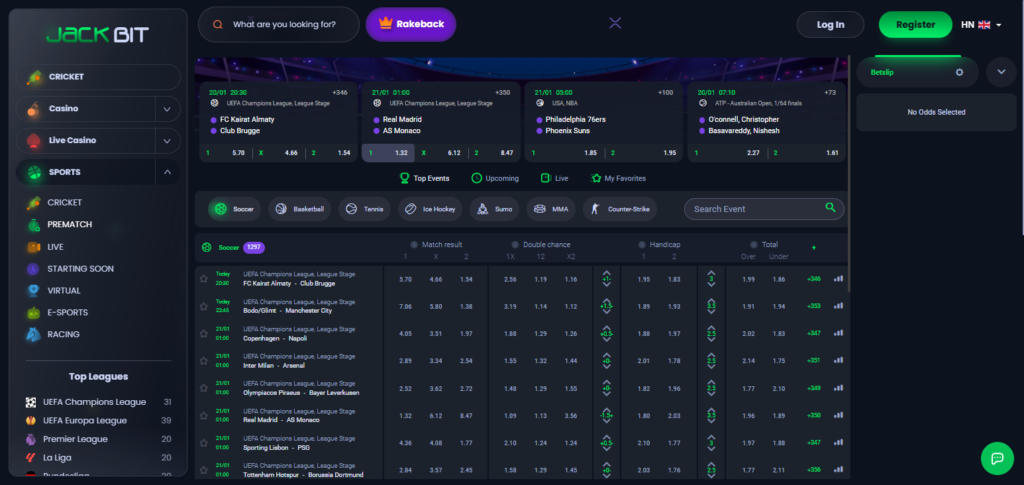The width and height of the screenshot is (1024, 485).
Task: Select Real Madrid 1.32 odds in featured card
Action: point(388,153)
